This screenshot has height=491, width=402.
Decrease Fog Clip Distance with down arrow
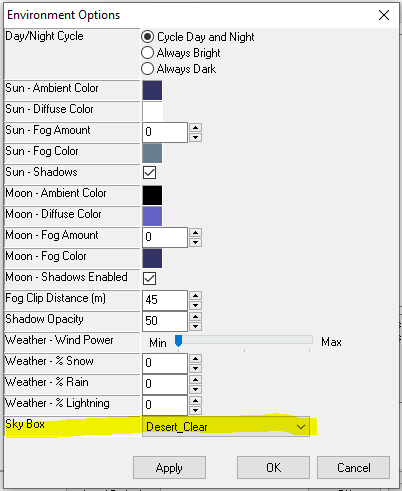[x=195, y=305]
